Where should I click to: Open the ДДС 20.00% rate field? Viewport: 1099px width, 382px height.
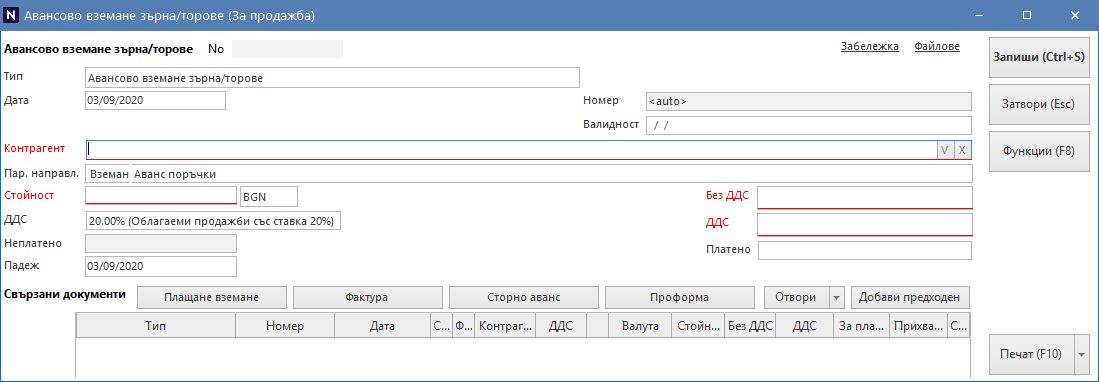213,221
